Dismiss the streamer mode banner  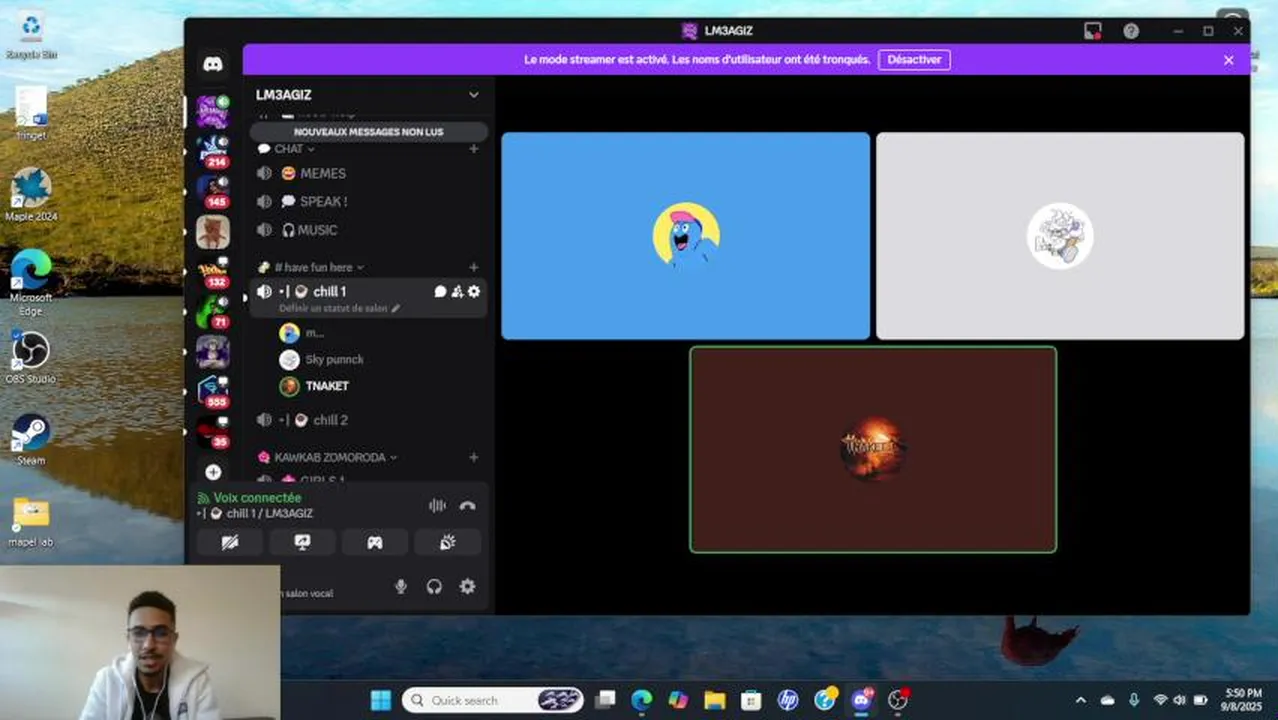coord(1229,60)
